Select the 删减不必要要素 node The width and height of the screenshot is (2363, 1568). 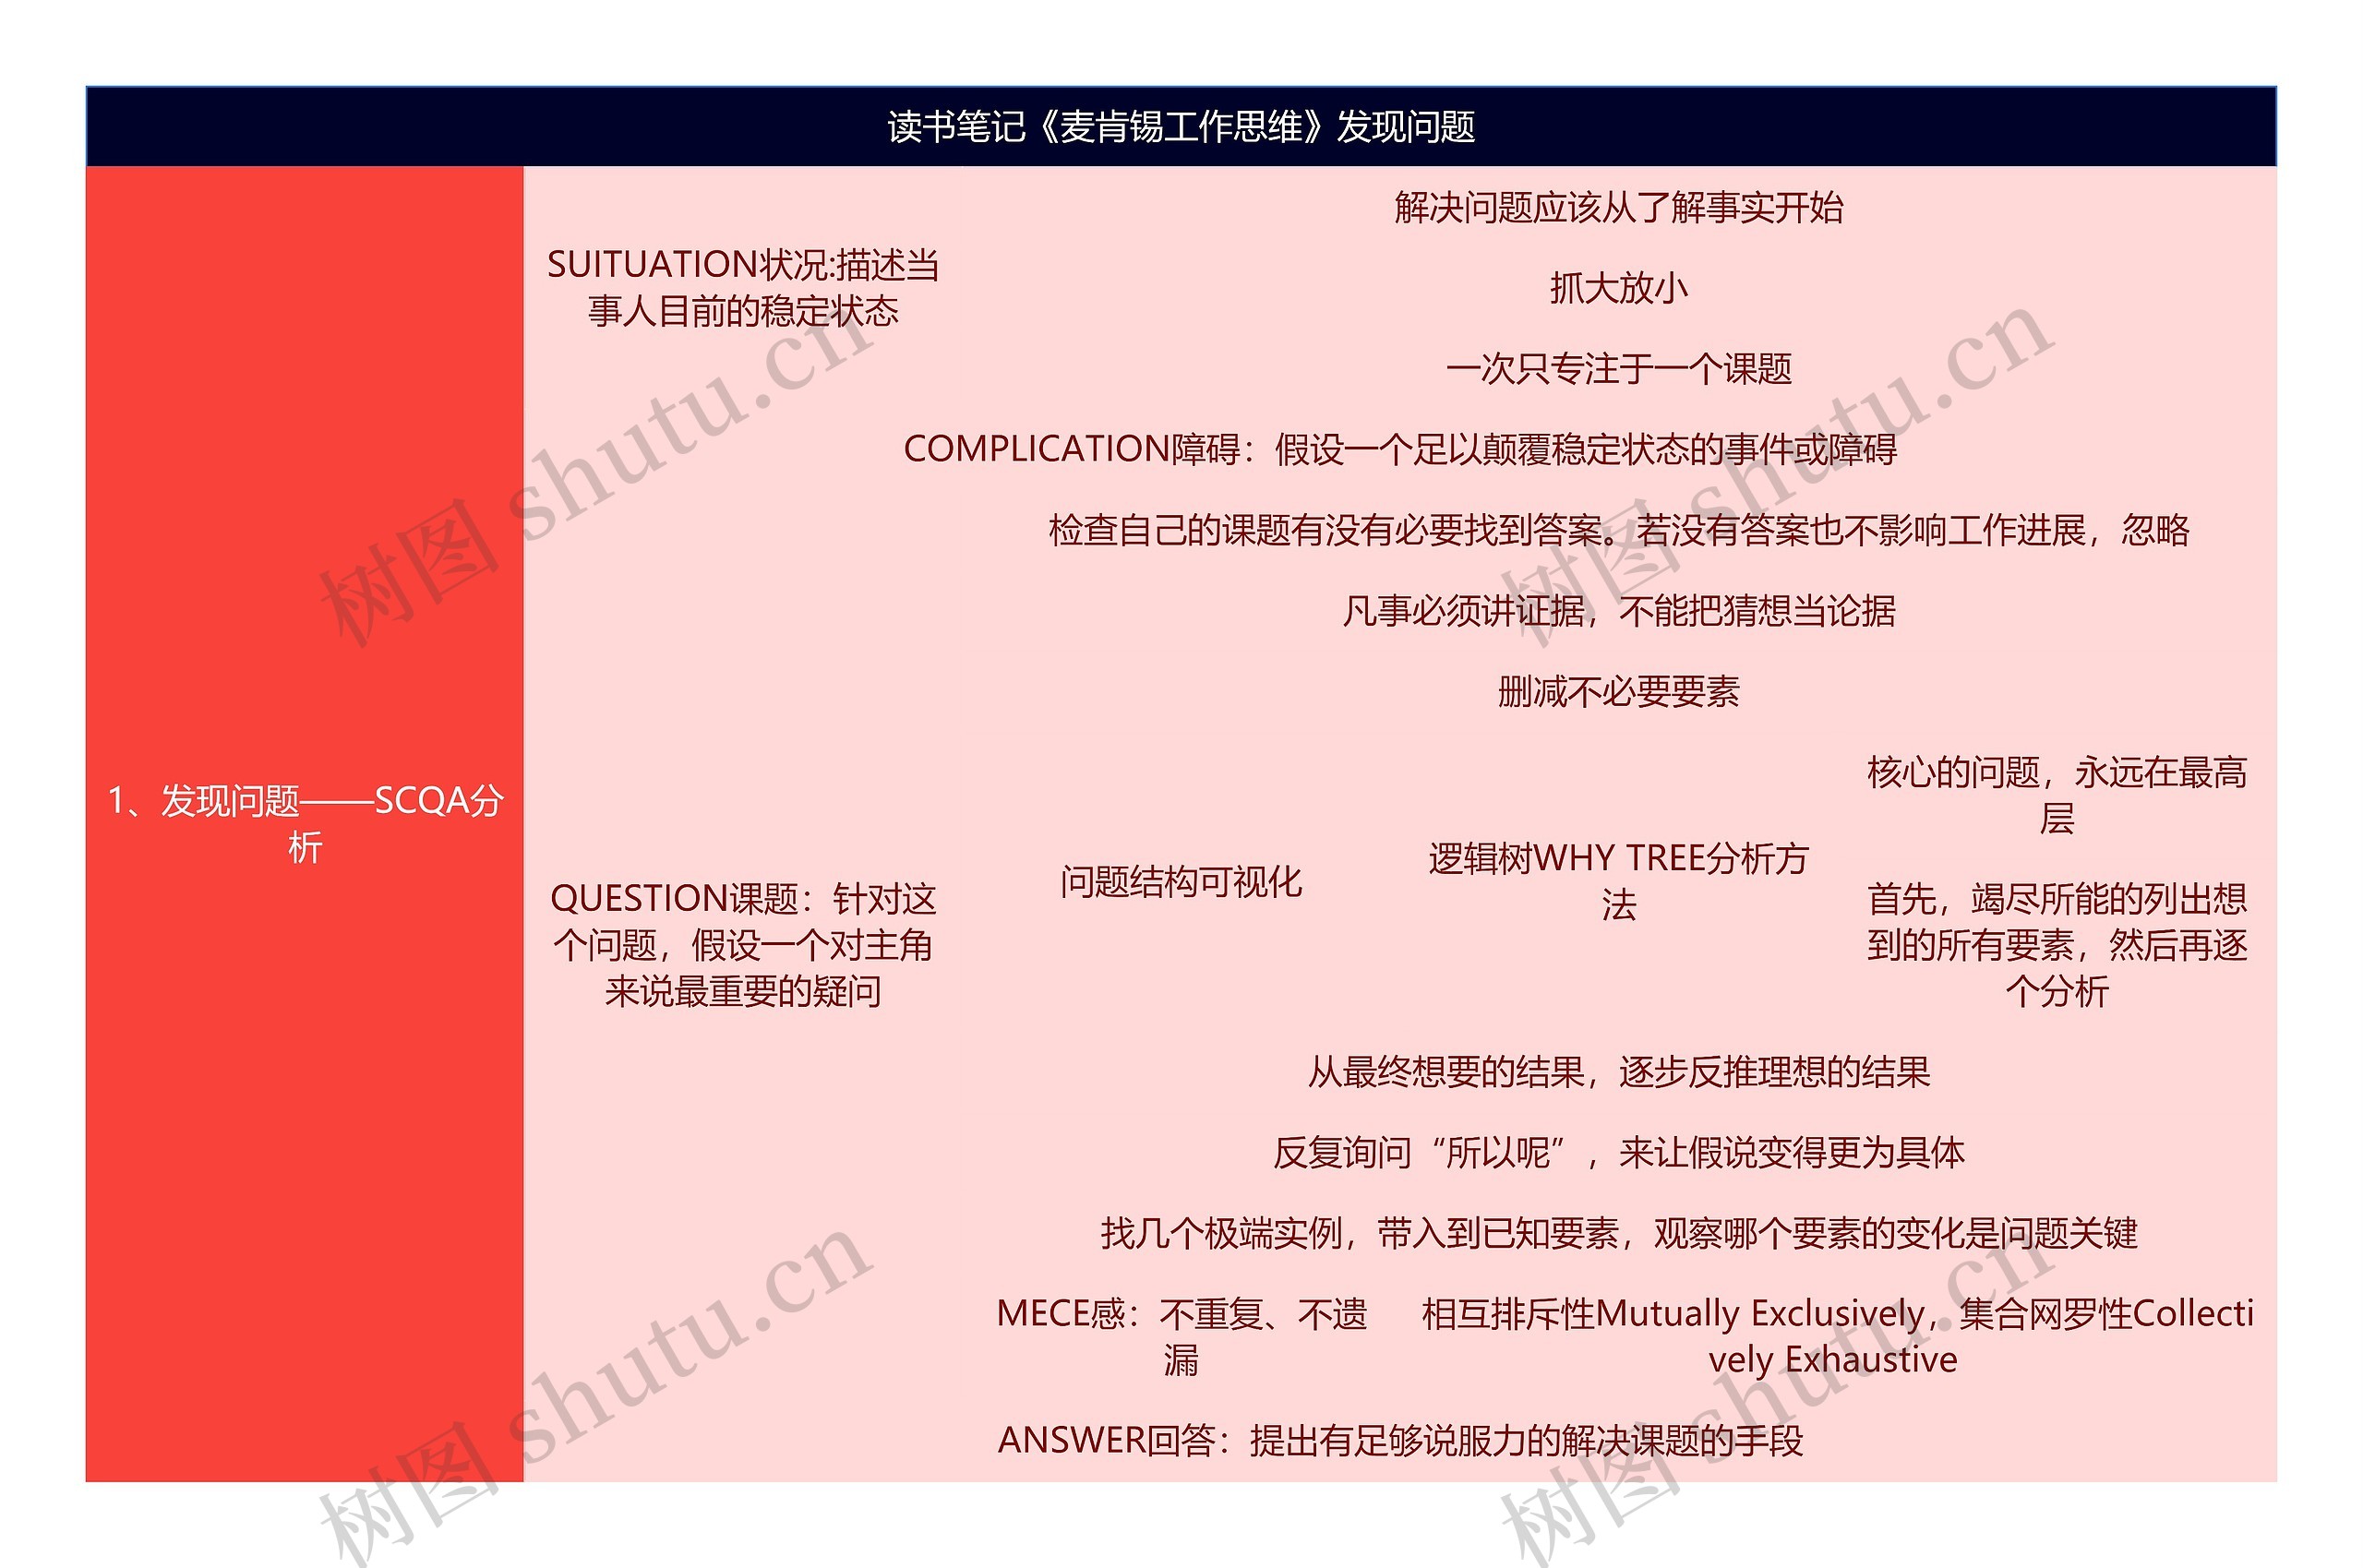(1618, 691)
